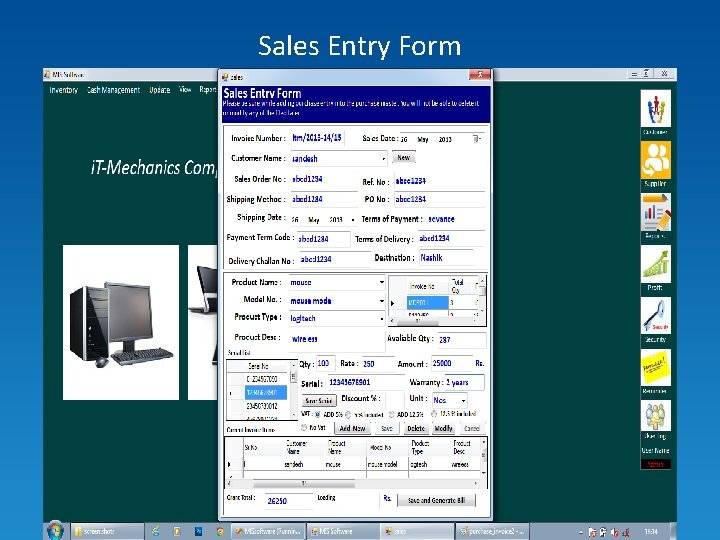
Task: Expand the Product Name dropdown
Action: [382, 282]
